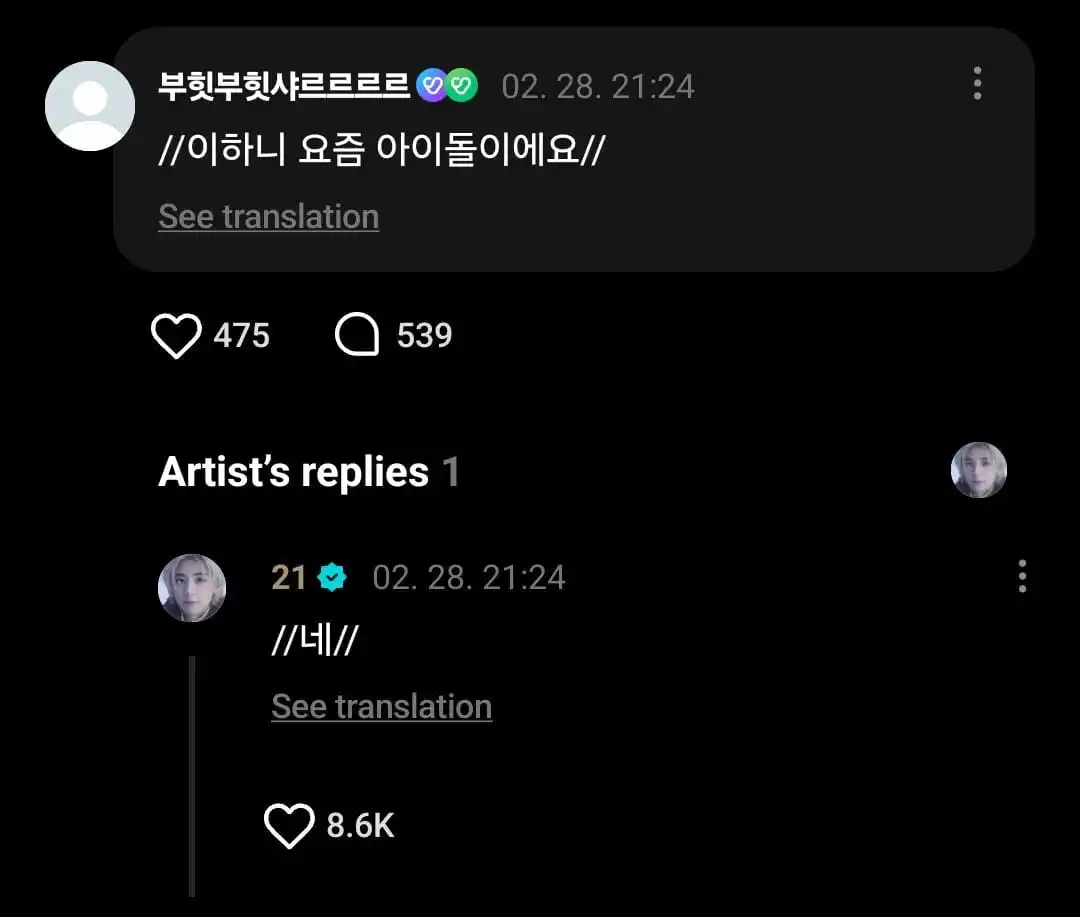
Task: Tap the 8.6K like count on the reply
Action: pyautogui.click(x=360, y=827)
